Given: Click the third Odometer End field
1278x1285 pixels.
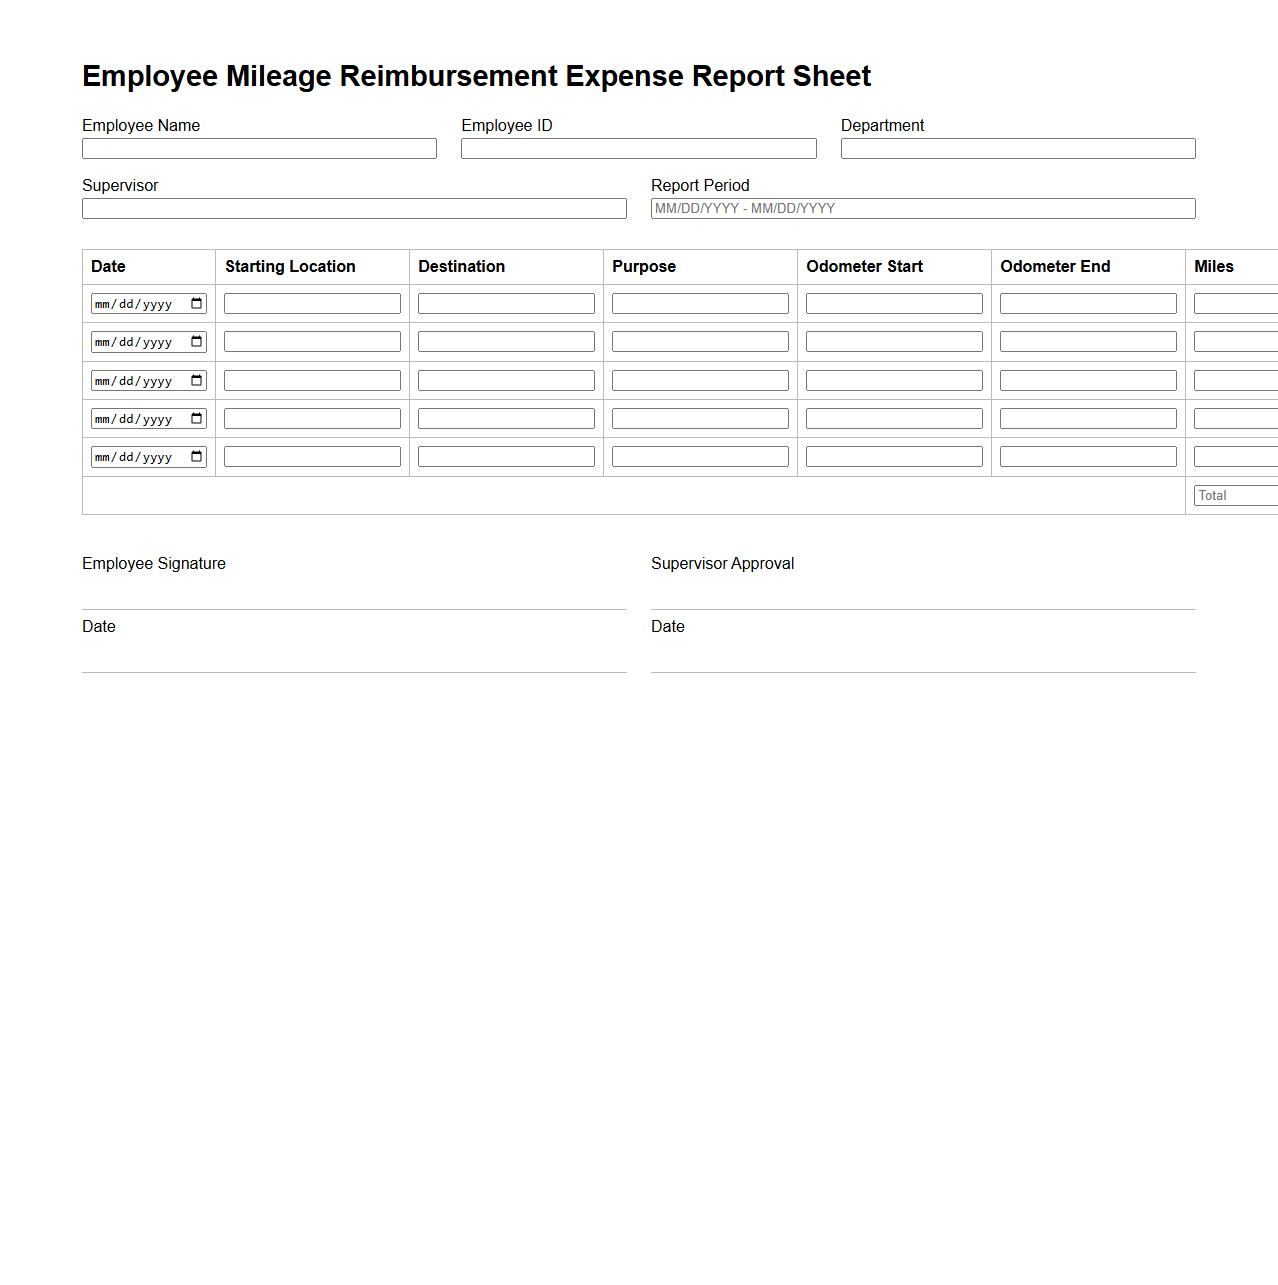Looking at the screenshot, I should (x=1087, y=380).
